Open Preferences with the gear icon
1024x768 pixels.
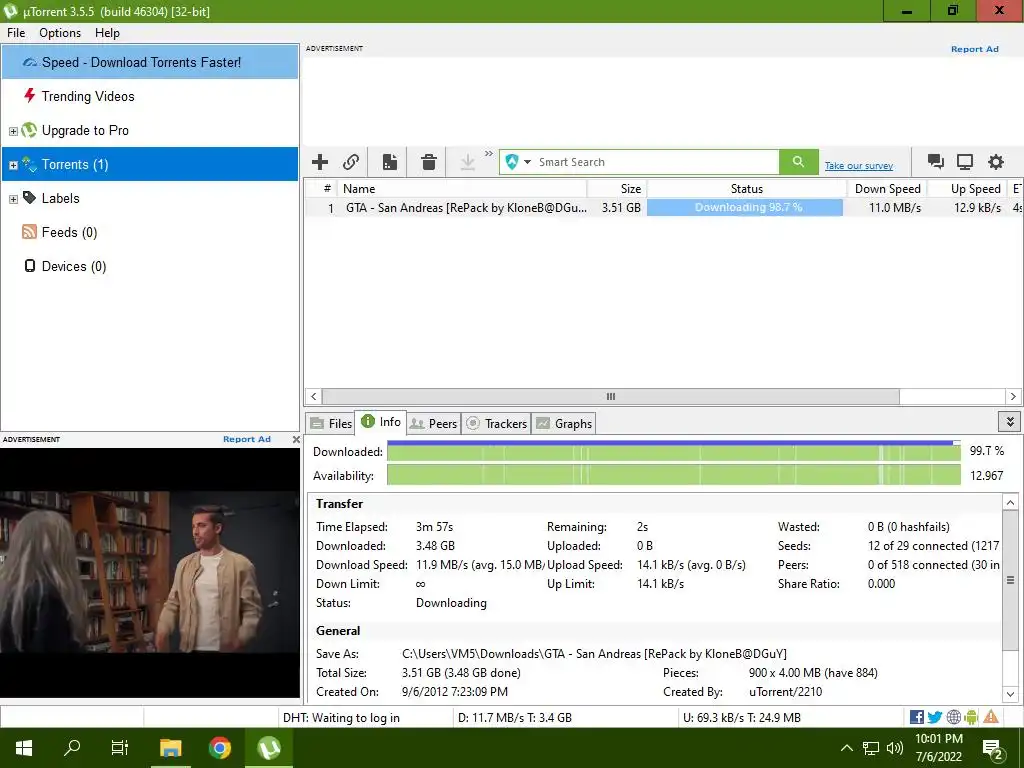click(x=995, y=162)
